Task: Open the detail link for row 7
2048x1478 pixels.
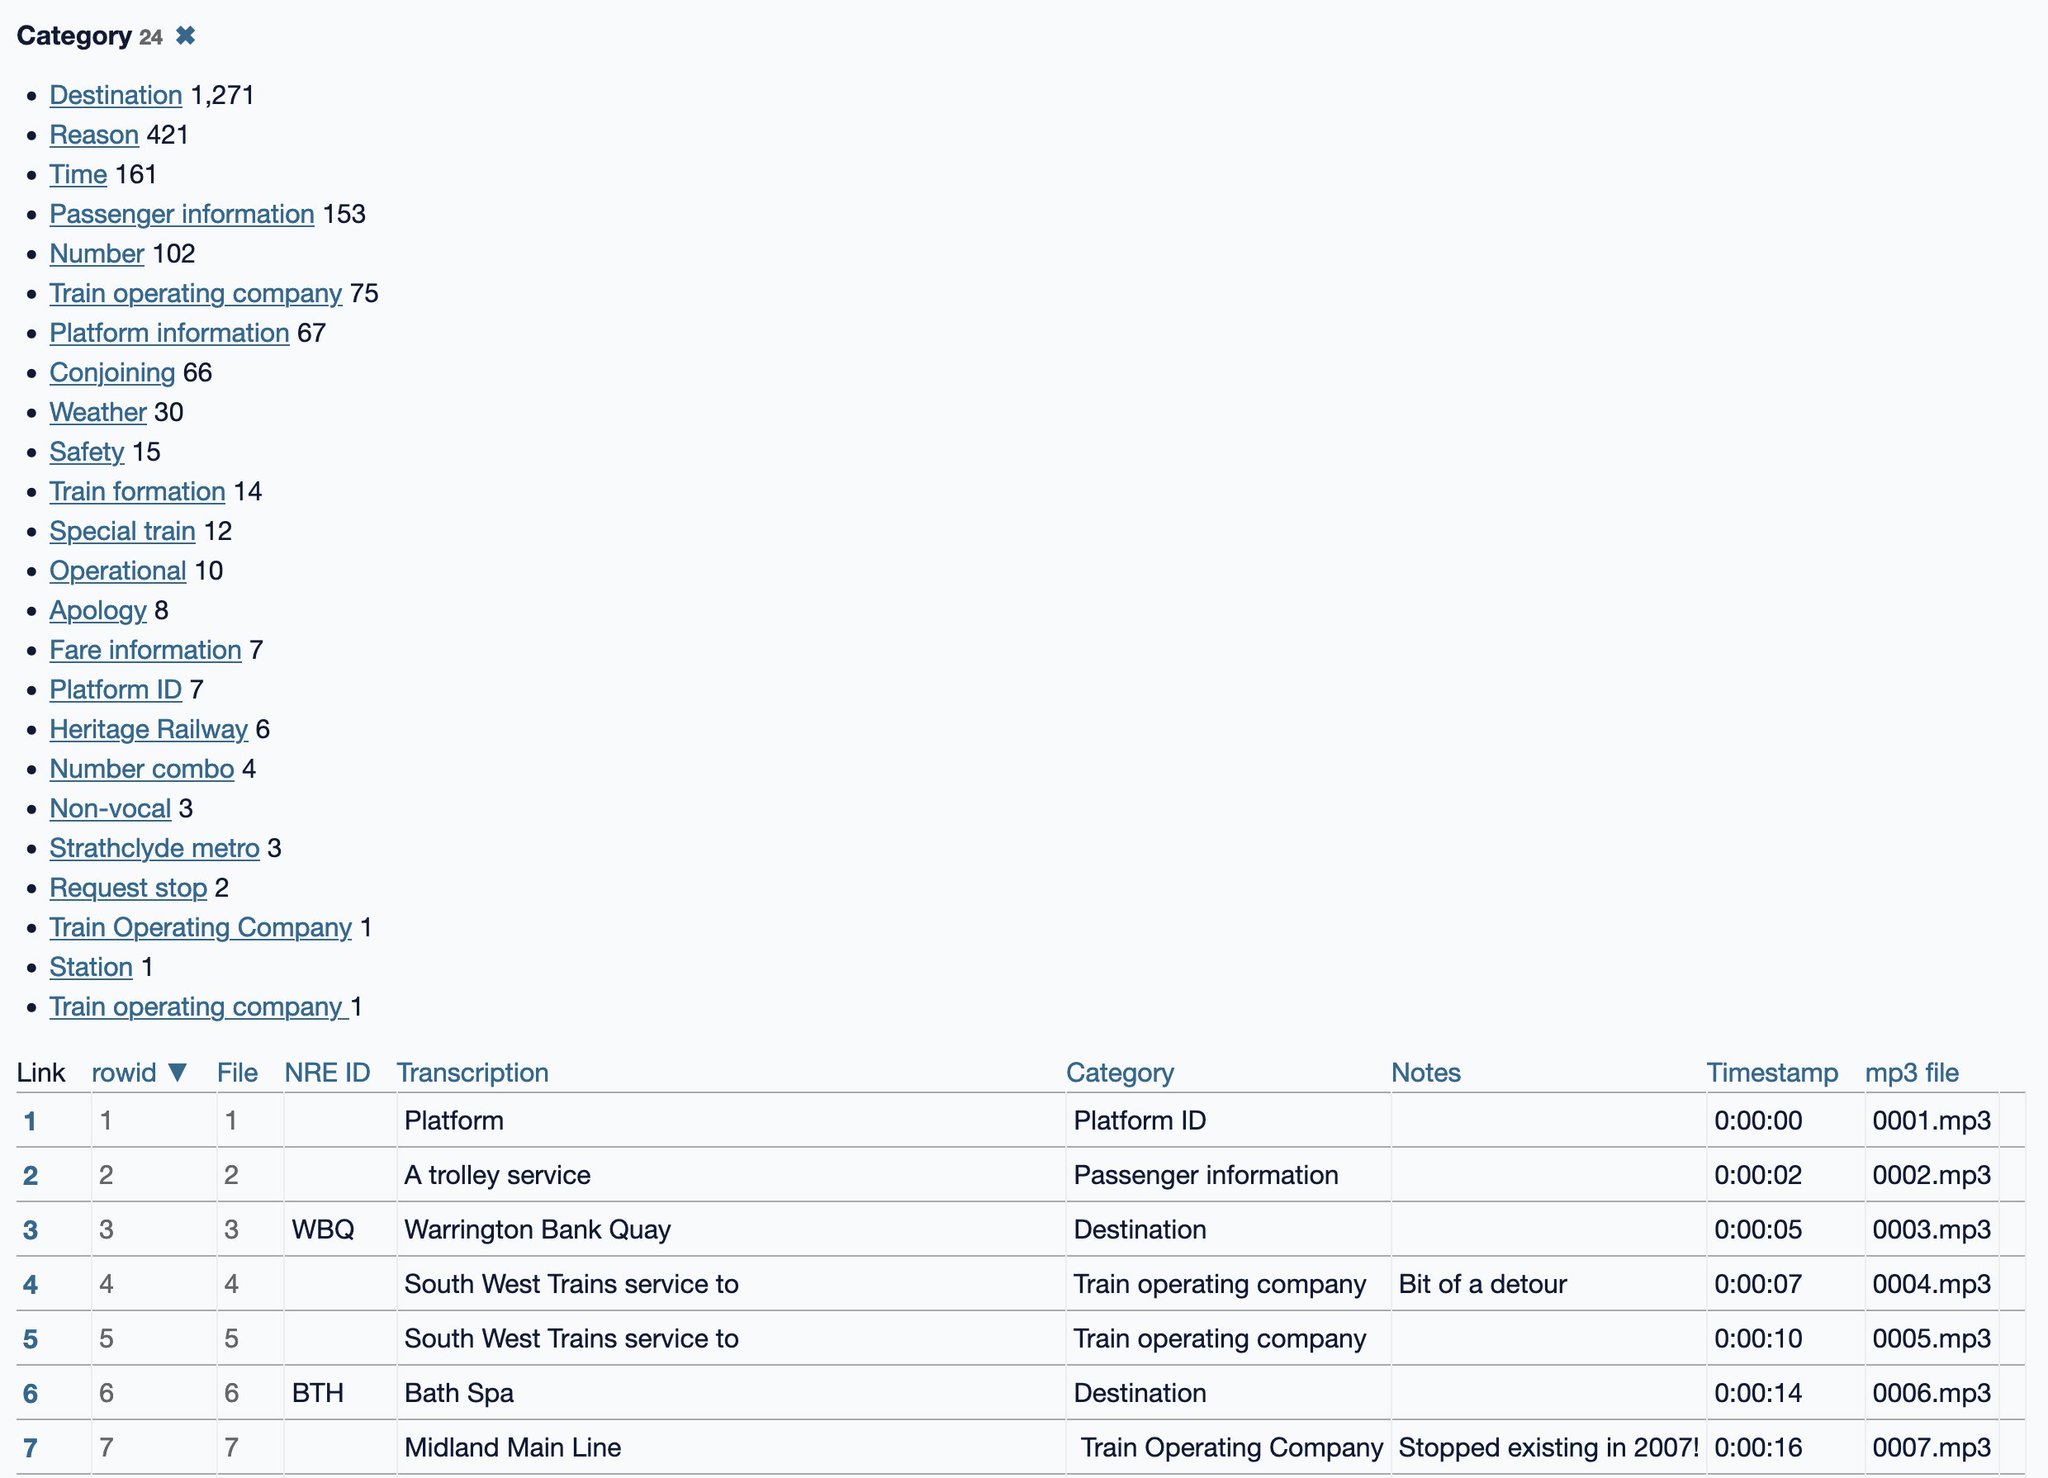Action: coord(31,1446)
